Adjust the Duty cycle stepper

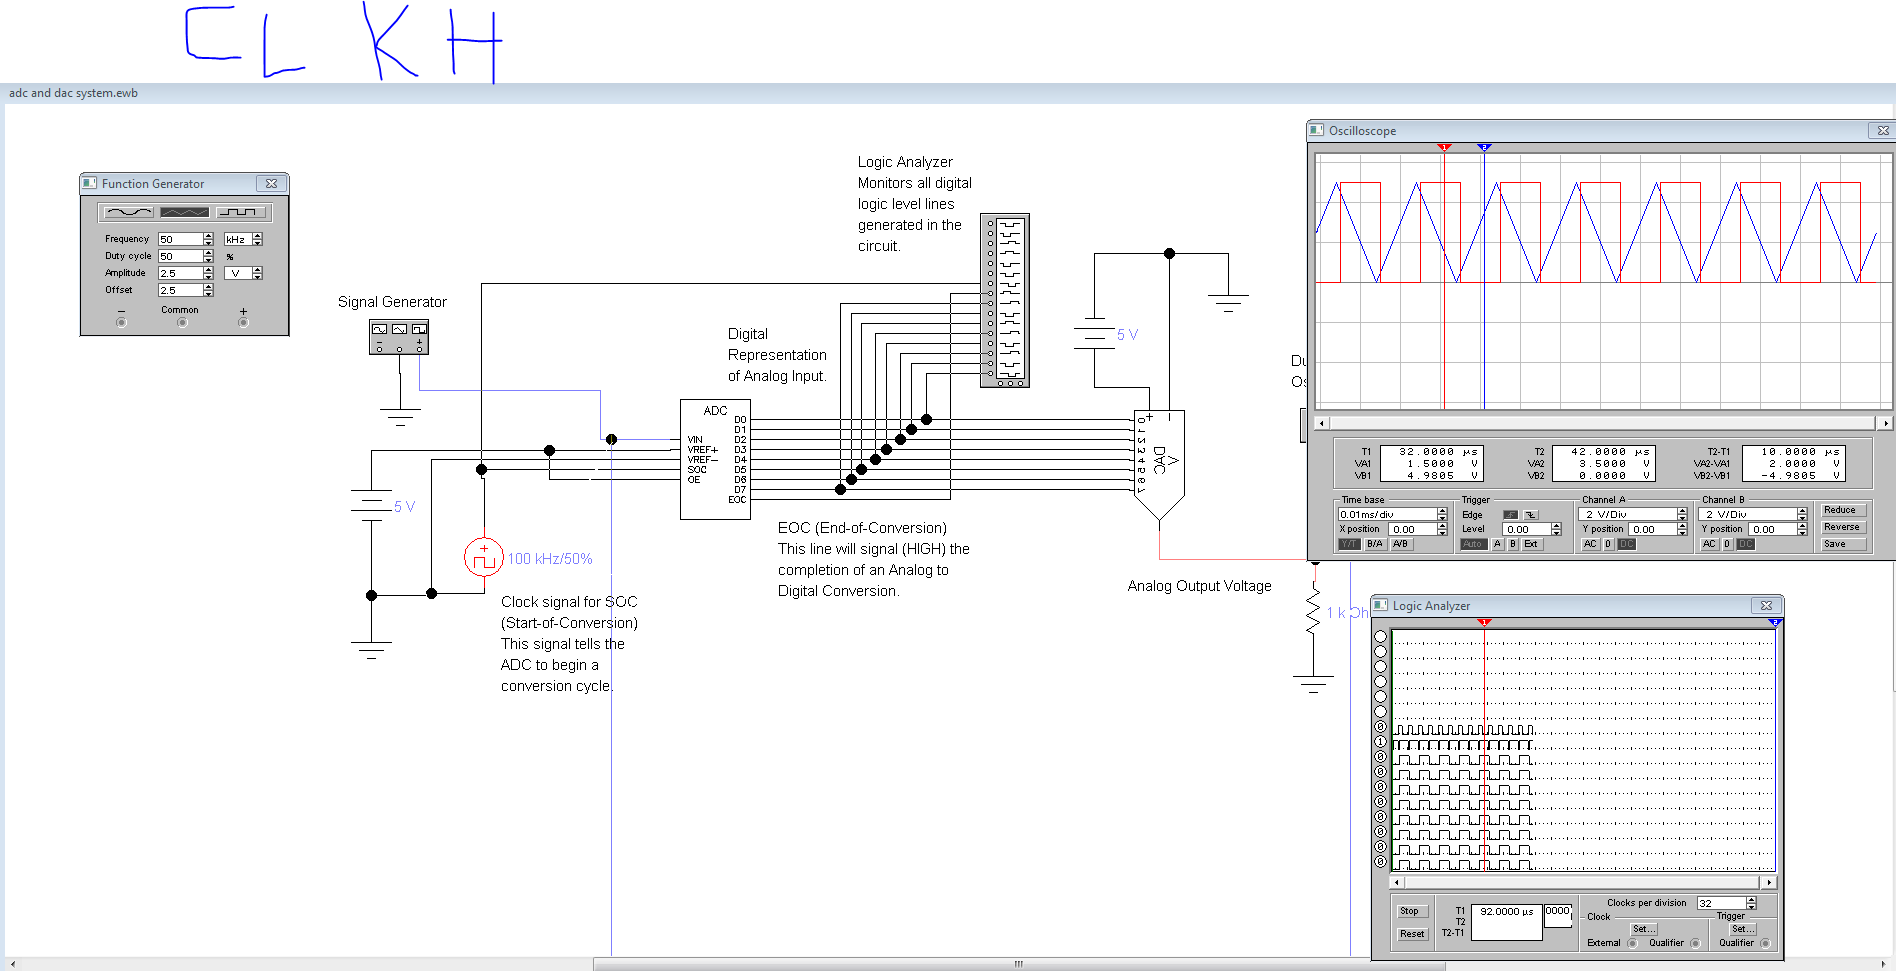pos(208,256)
